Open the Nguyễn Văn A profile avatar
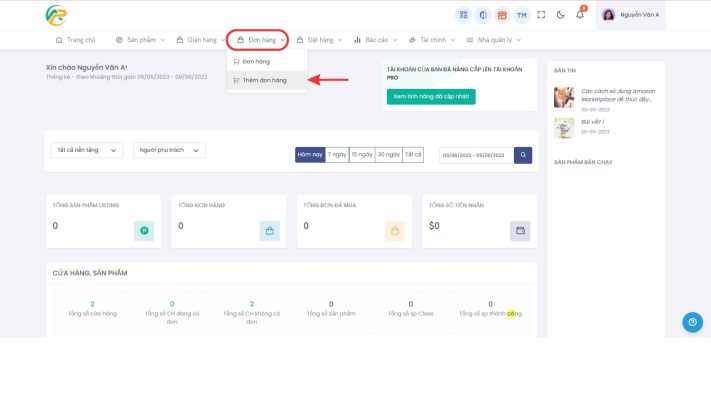 coord(611,15)
